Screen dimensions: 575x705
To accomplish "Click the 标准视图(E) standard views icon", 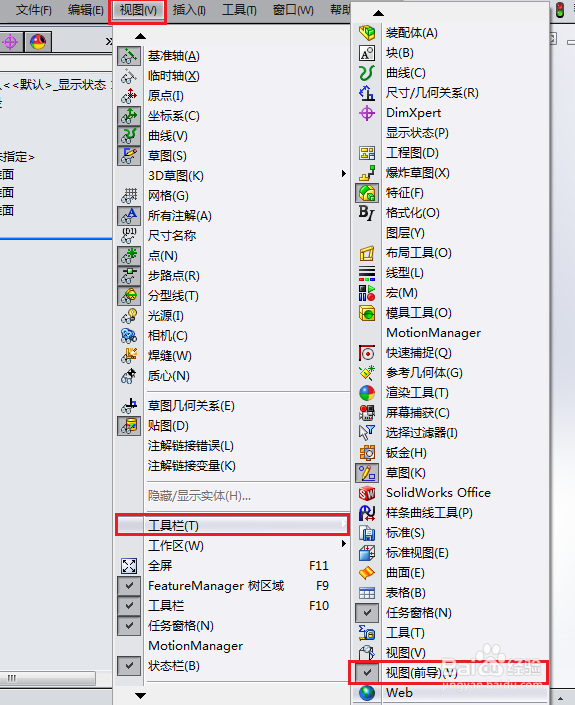I will (x=367, y=553).
